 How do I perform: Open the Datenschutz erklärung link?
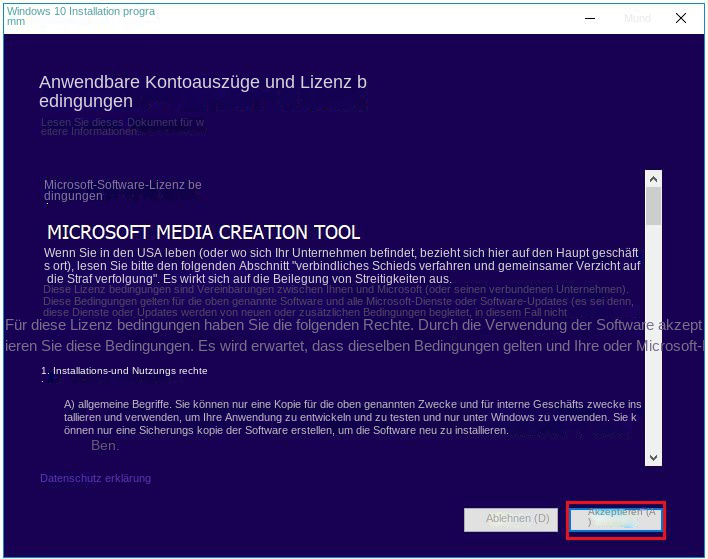pyautogui.click(x=95, y=478)
